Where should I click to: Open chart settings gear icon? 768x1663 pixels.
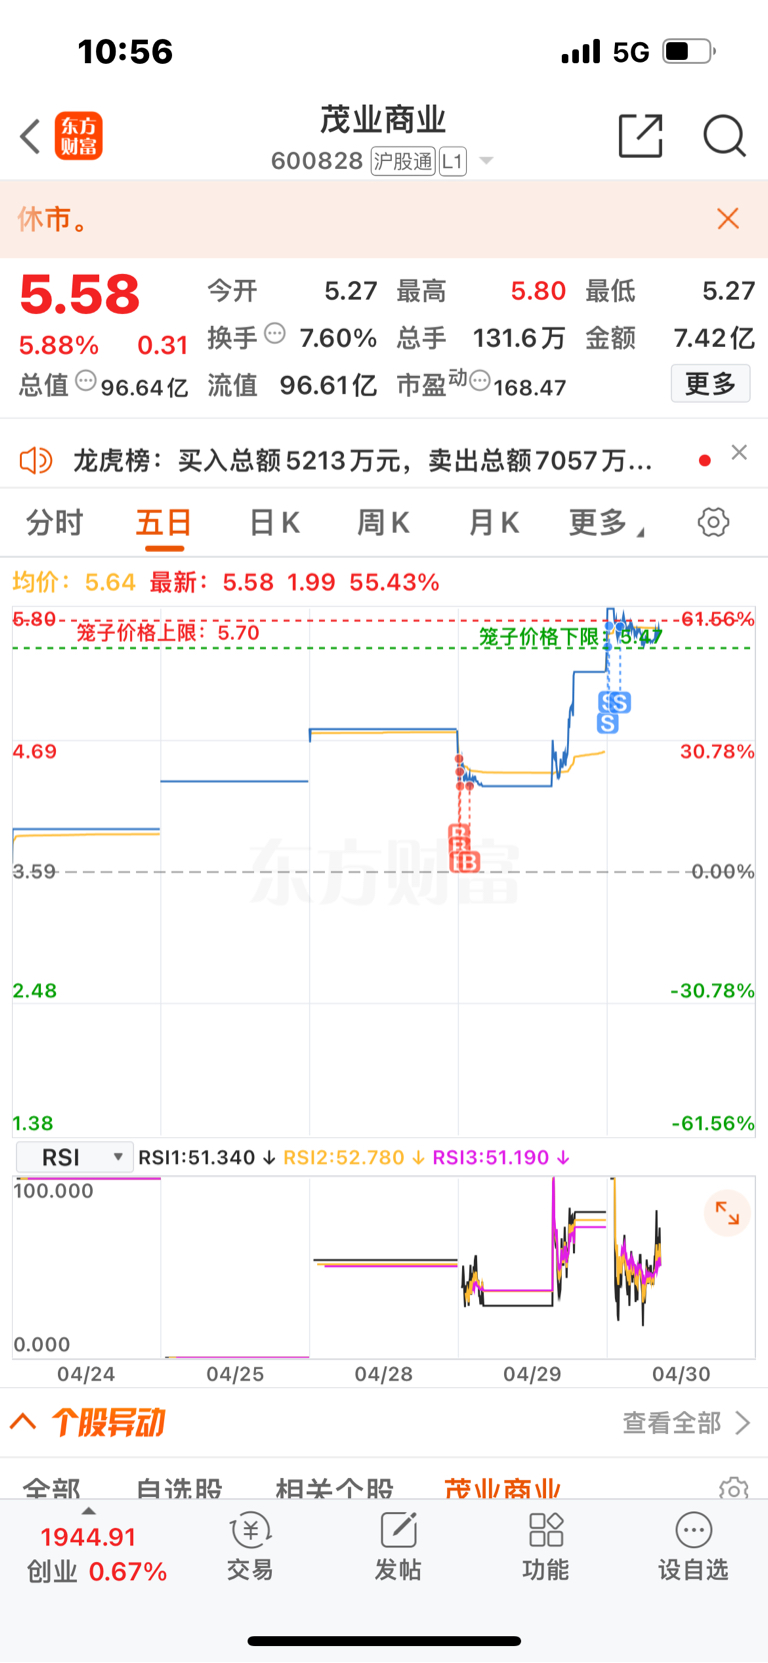coord(713,522)
